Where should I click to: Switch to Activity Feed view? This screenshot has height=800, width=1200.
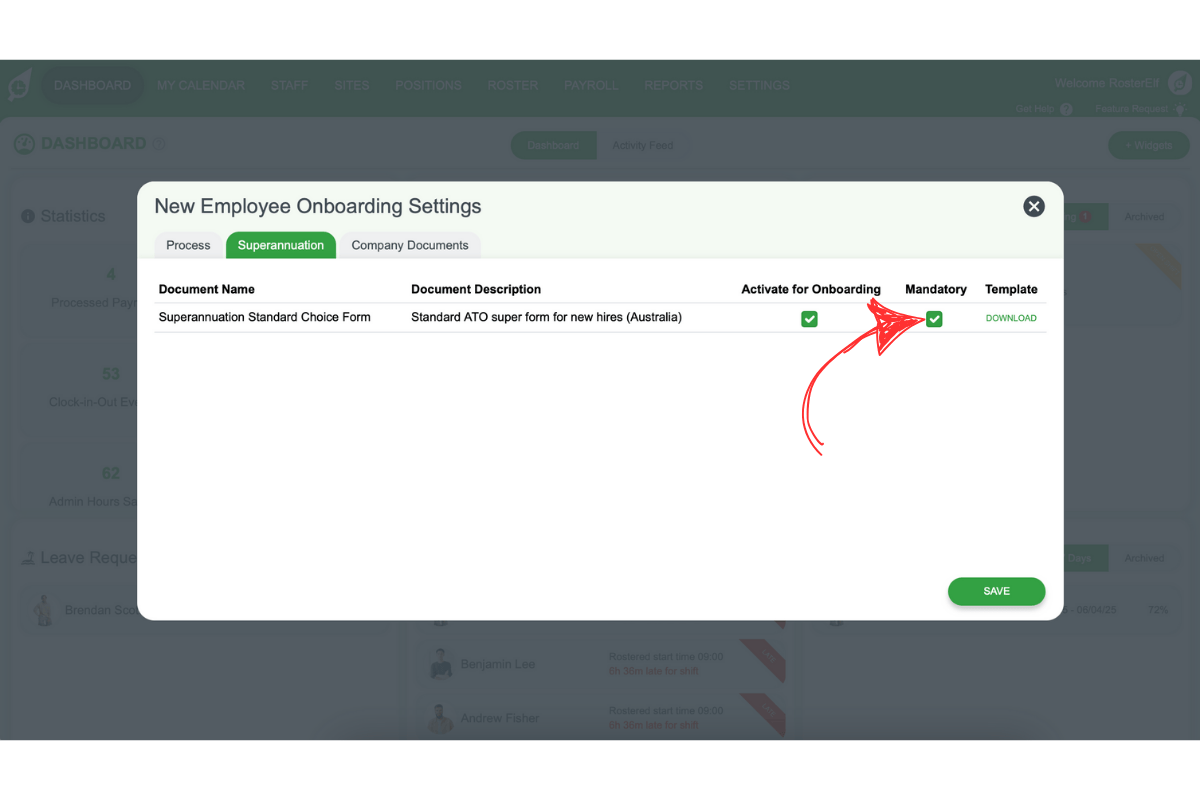[x=643, y=145]
